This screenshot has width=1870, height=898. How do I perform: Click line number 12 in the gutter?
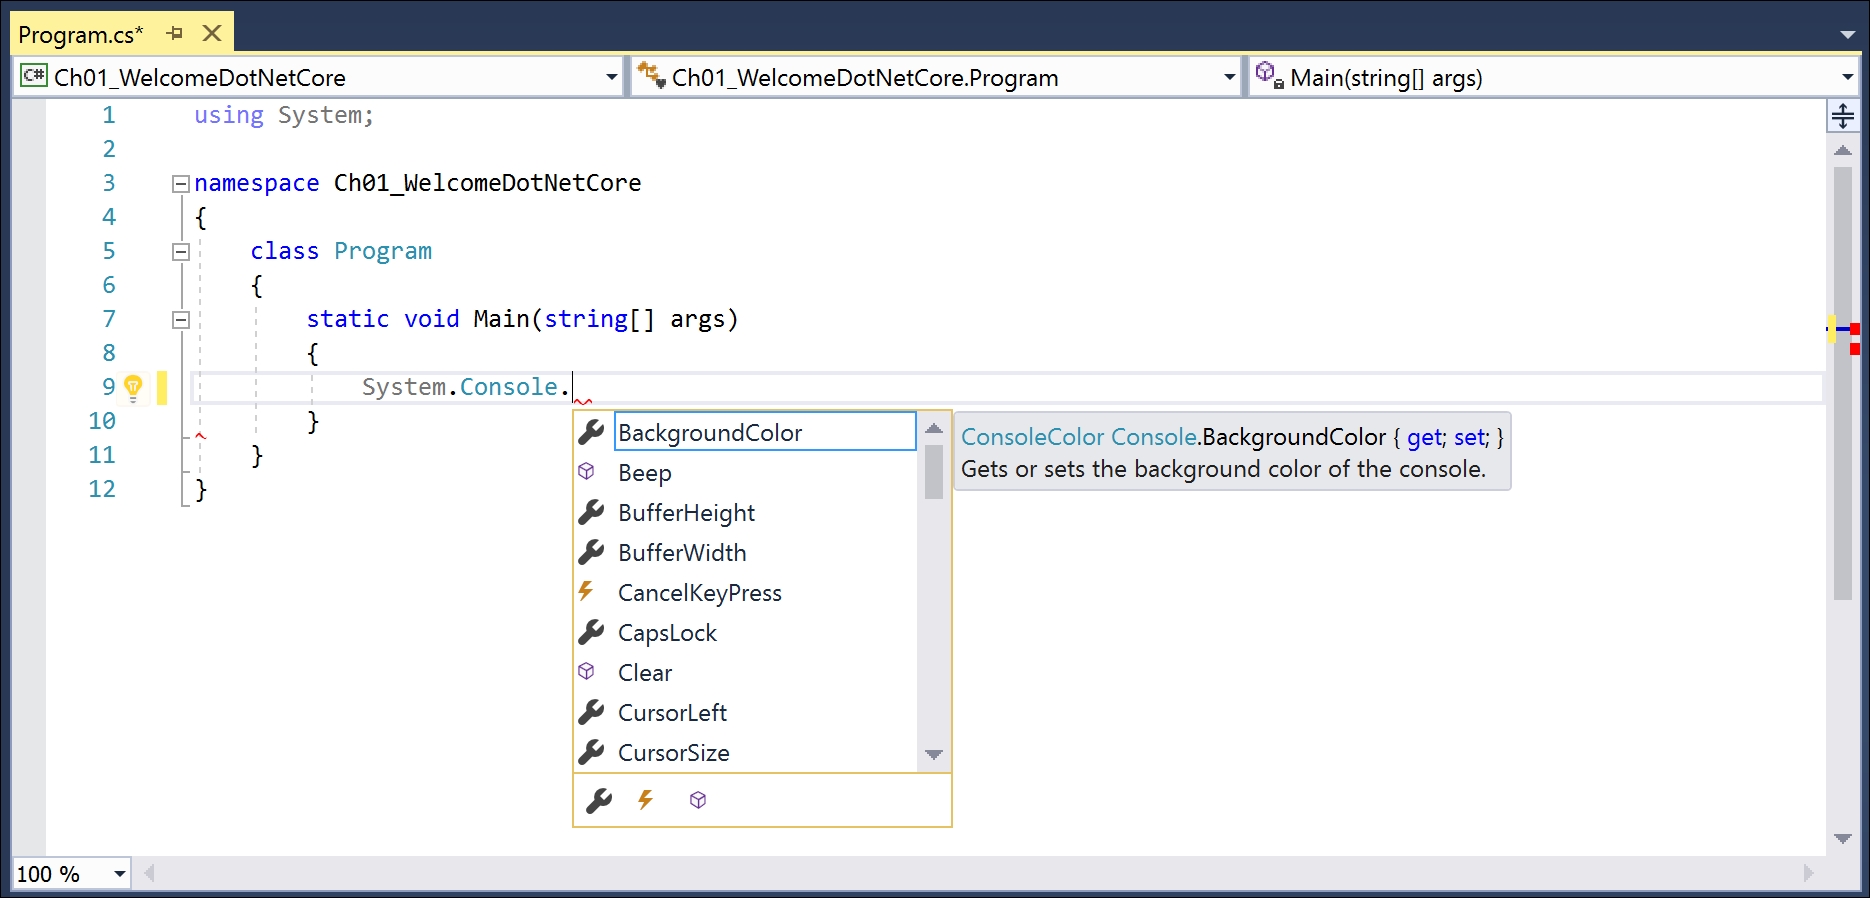coord(102,489)
